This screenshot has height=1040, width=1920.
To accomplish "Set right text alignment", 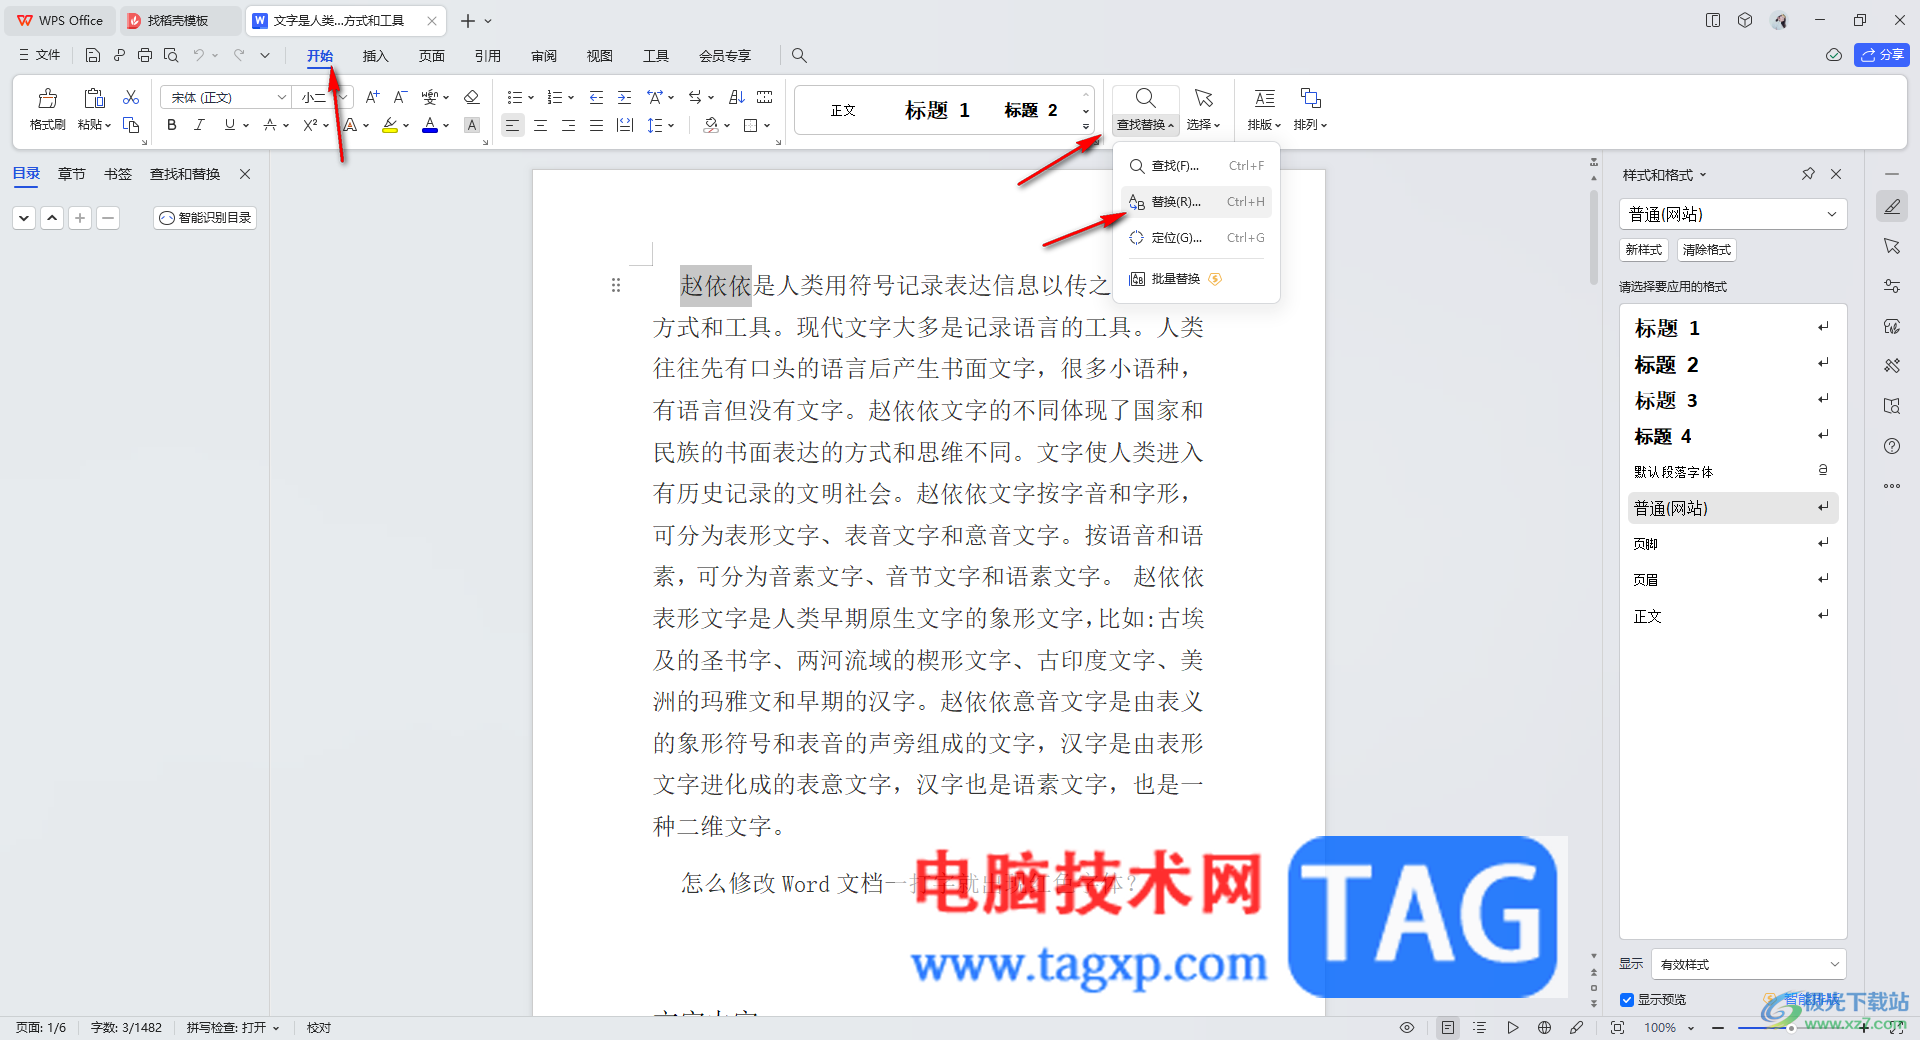I will [569, 125].
